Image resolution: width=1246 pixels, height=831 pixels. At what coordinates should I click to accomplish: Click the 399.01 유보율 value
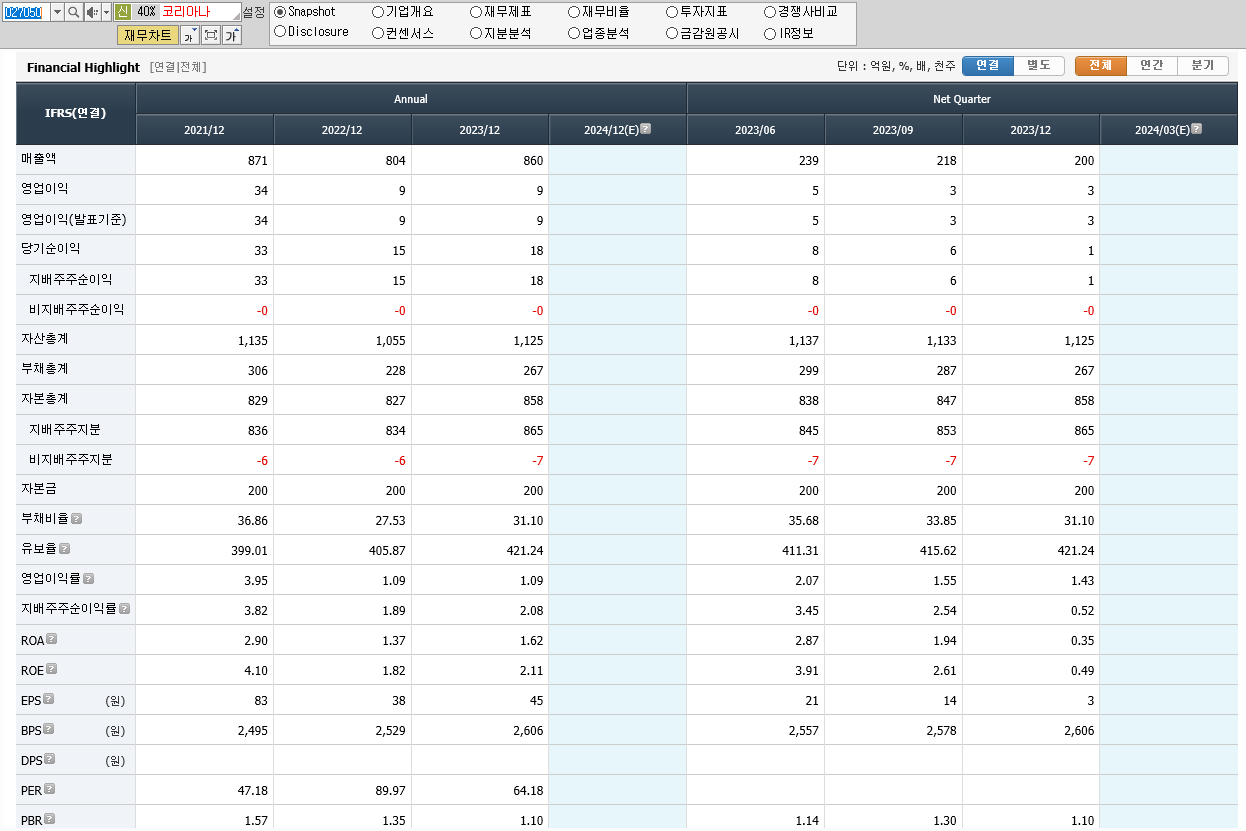(250, 551)
